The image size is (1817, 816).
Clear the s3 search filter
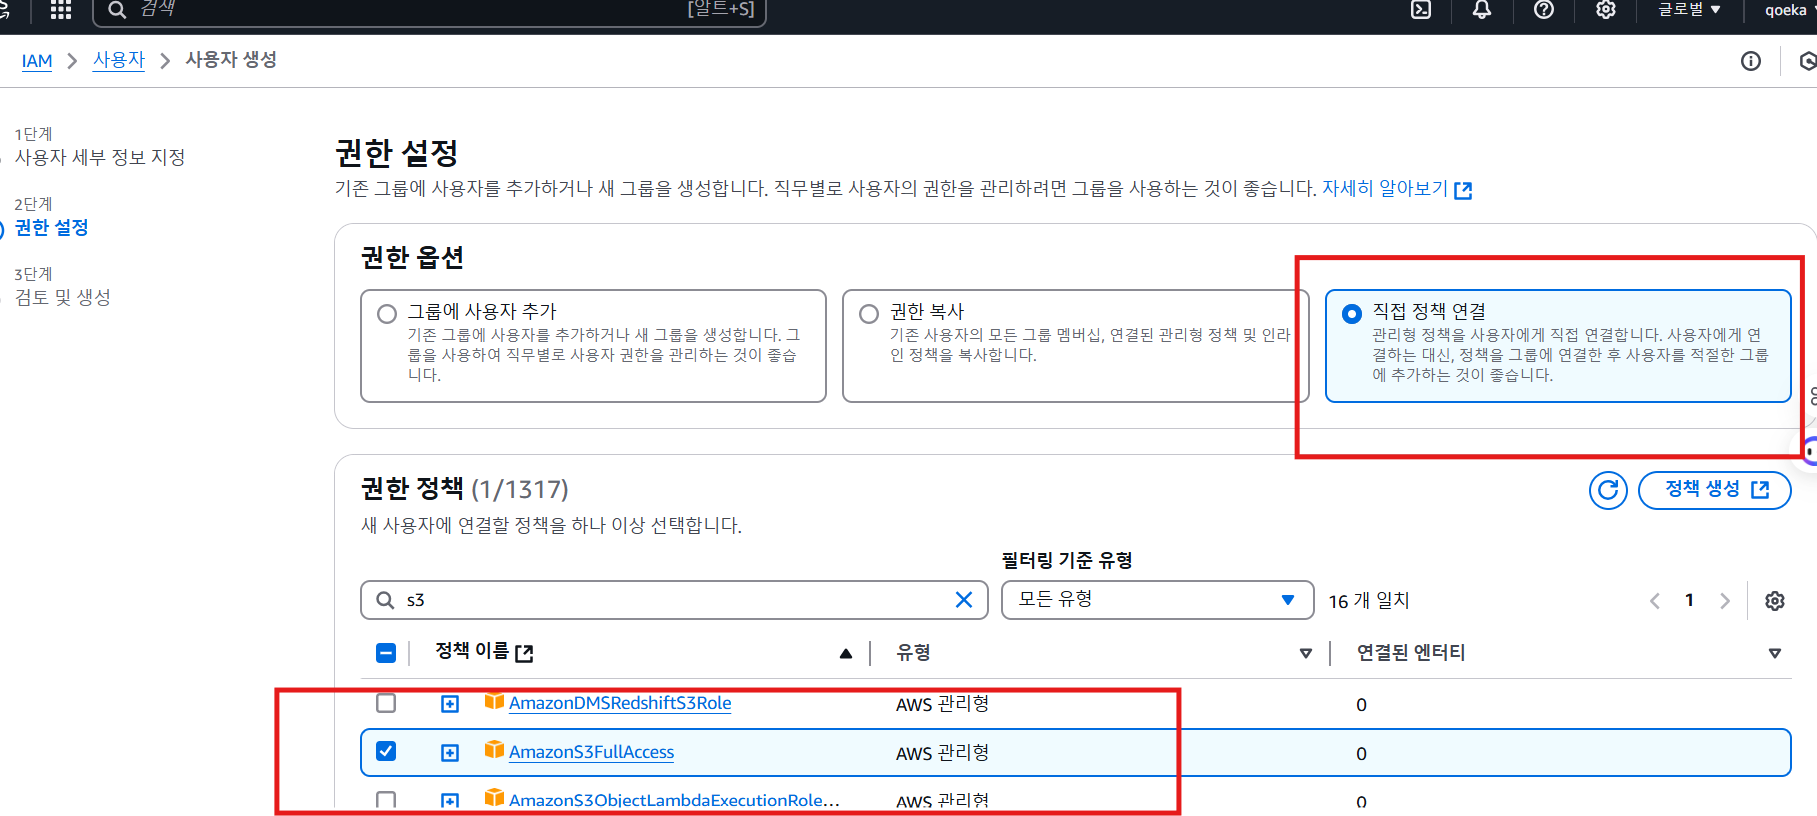tap(964, 600)
